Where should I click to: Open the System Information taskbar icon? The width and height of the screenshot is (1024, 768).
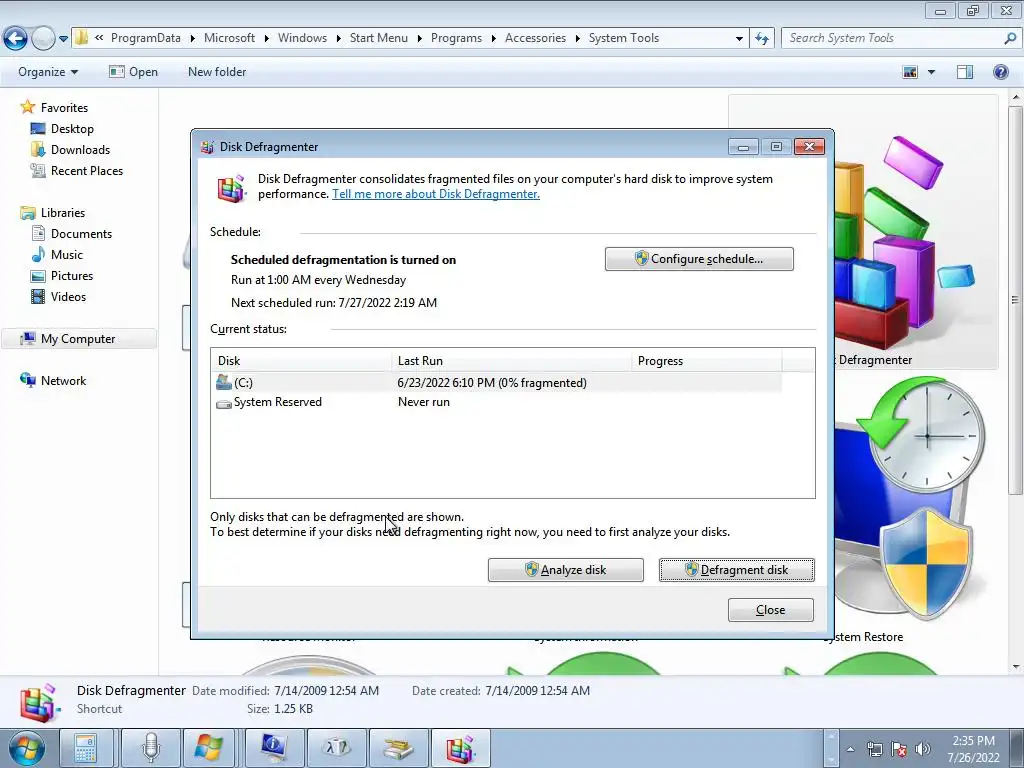tap(275, 748)
